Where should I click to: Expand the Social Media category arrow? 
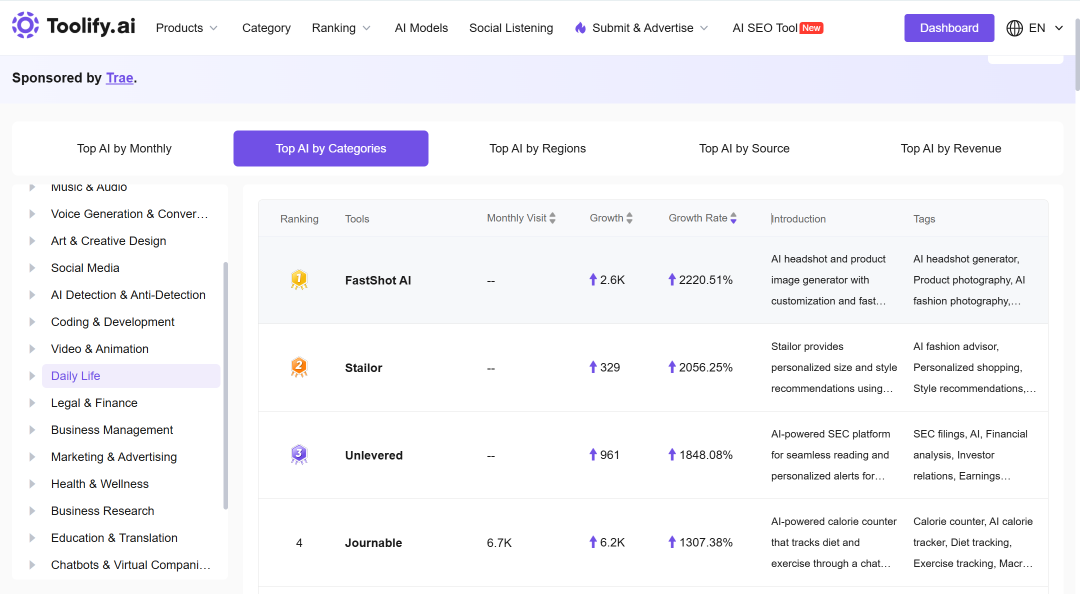pyautogui.click(x=32, y=268)
